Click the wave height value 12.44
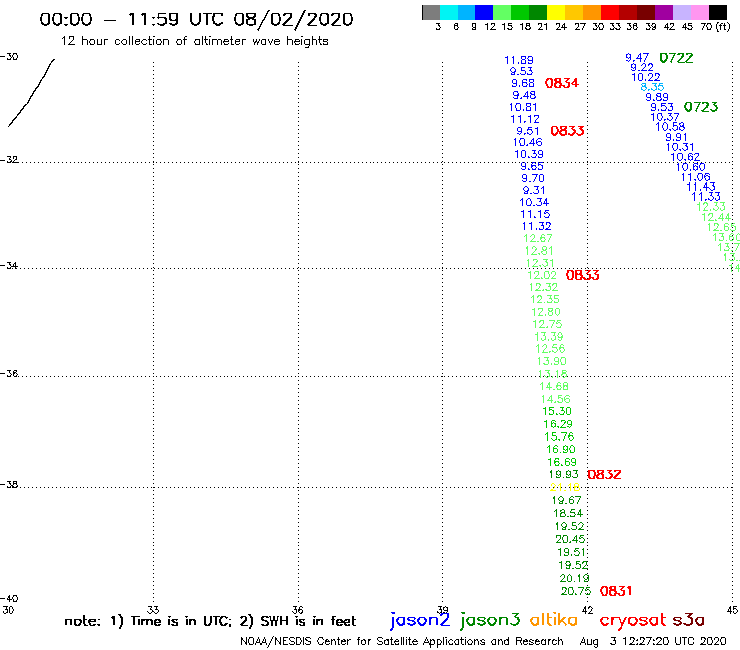Viewport: 740px width, 650px height. pyautogui.click(x=716, y=217)
